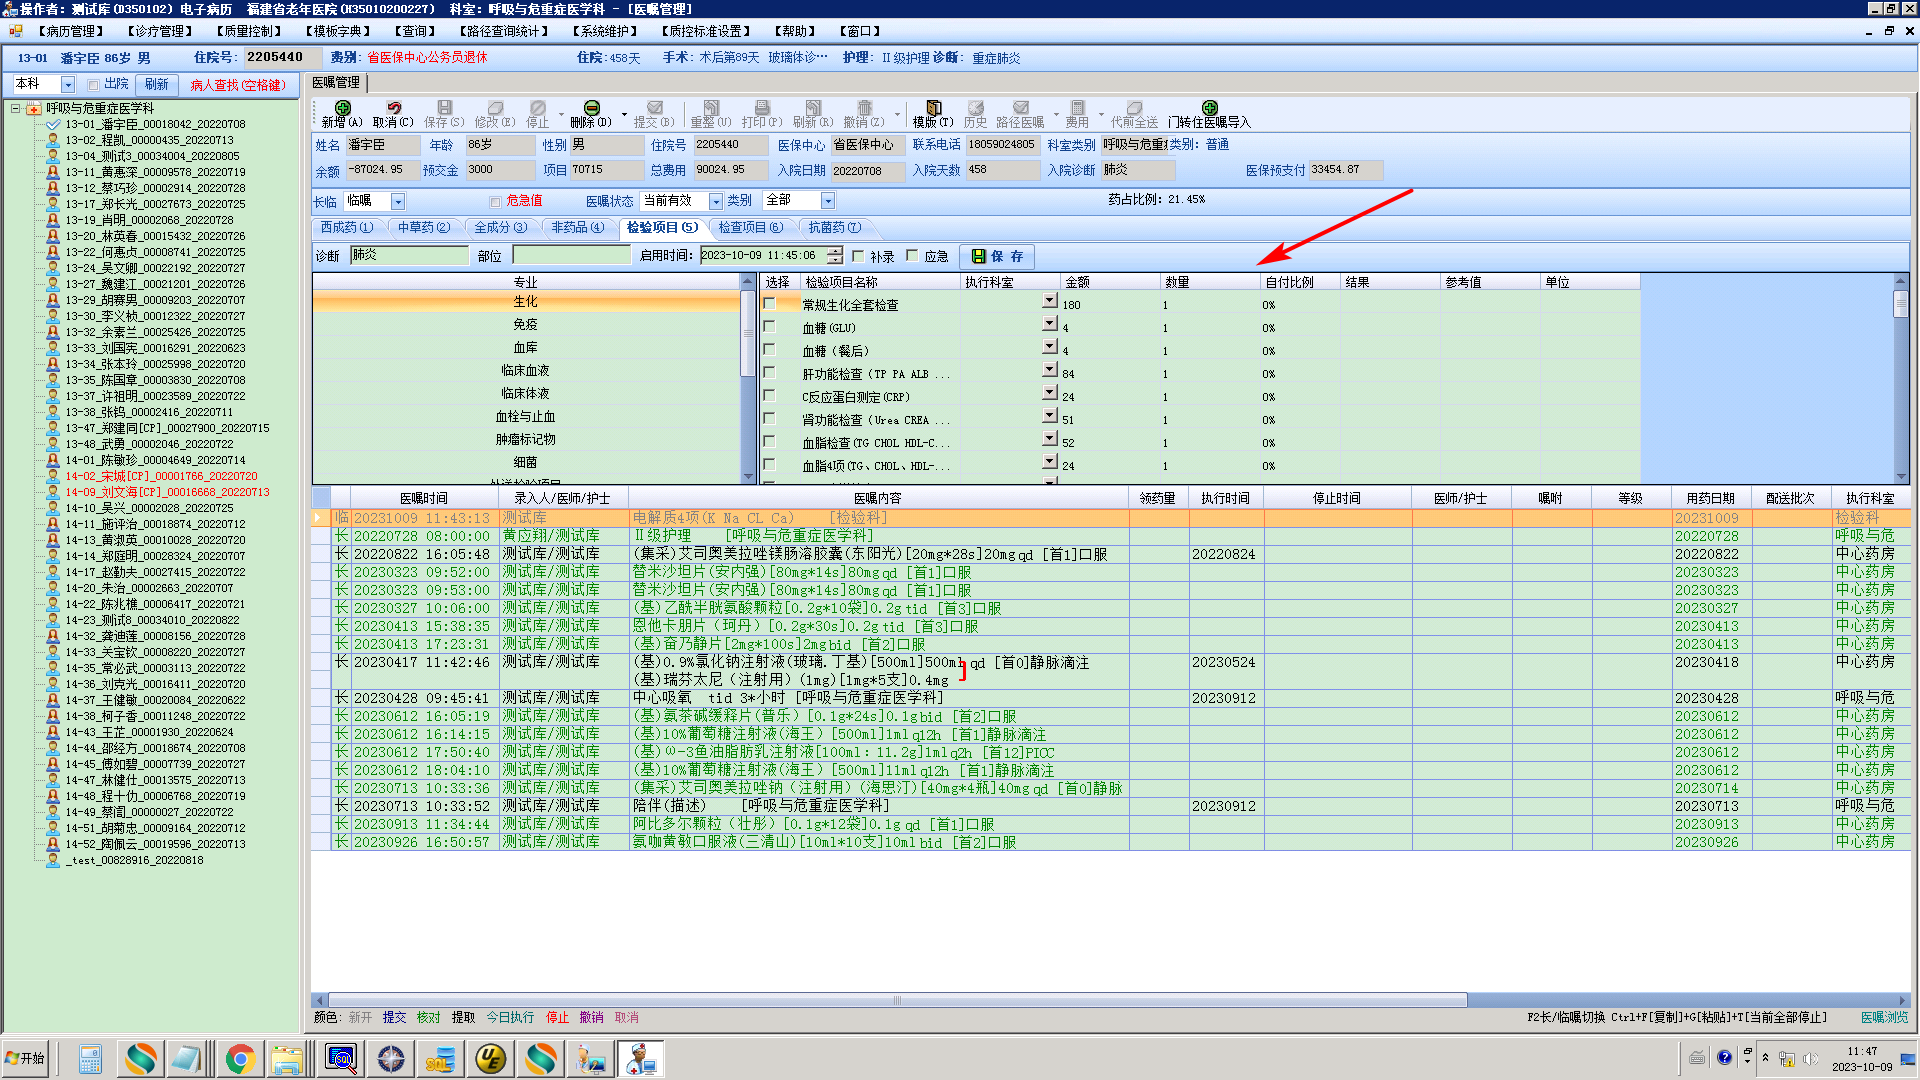Screen dimensions: 1920x1080
Task: Click 门转住医嘱导入 import icon
Action: tap(1209, 108)
